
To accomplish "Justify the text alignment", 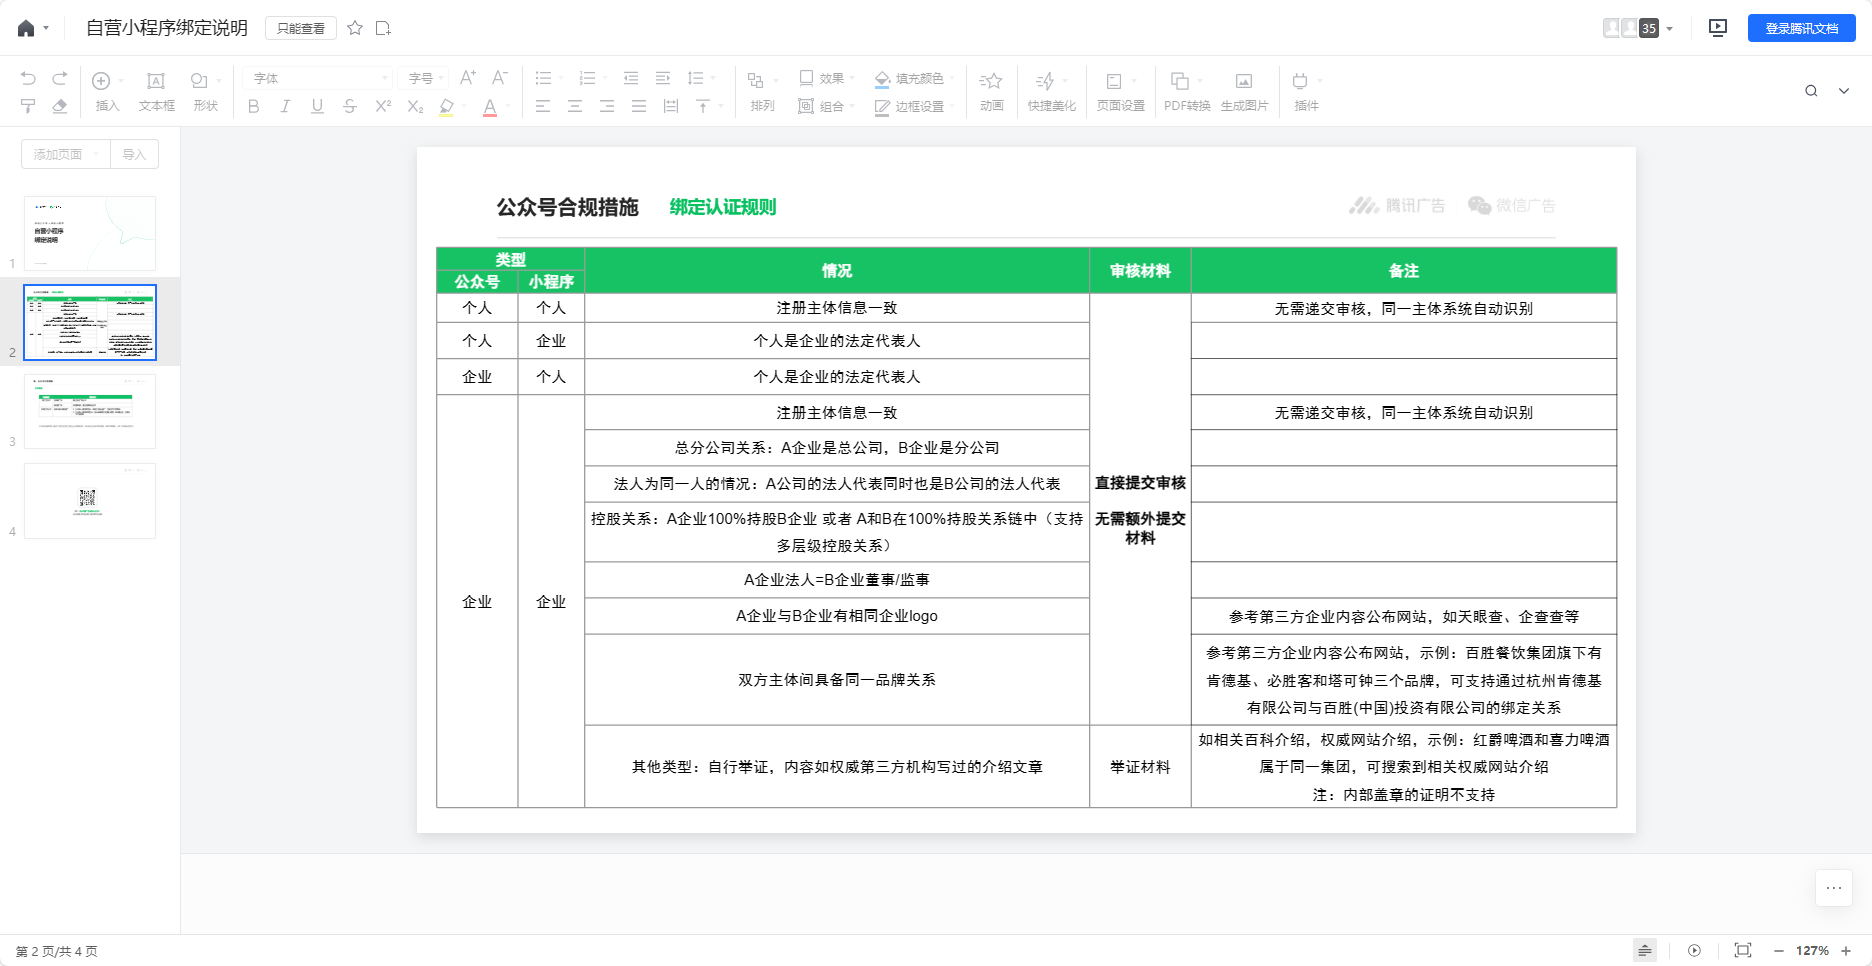I will click(x=639, y=106).
